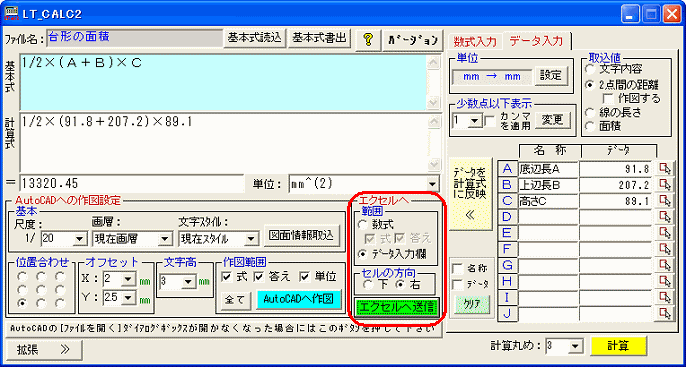
Task: Pick from drawing icon for row E
Action: pyautogui.click(x=666, y=234)
